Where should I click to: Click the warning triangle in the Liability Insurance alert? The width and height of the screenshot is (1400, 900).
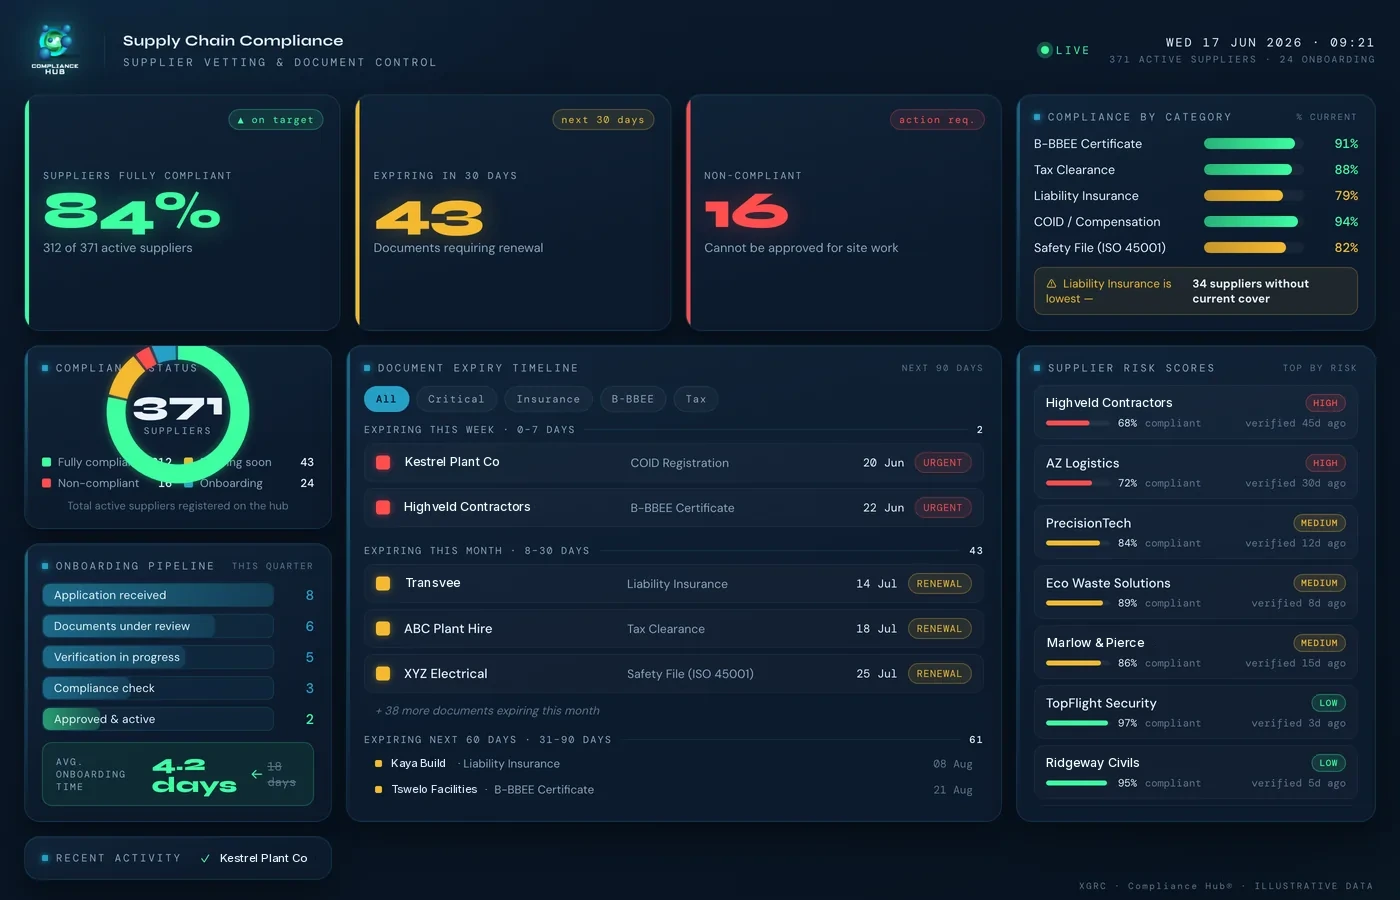(x=1051, y=284)
